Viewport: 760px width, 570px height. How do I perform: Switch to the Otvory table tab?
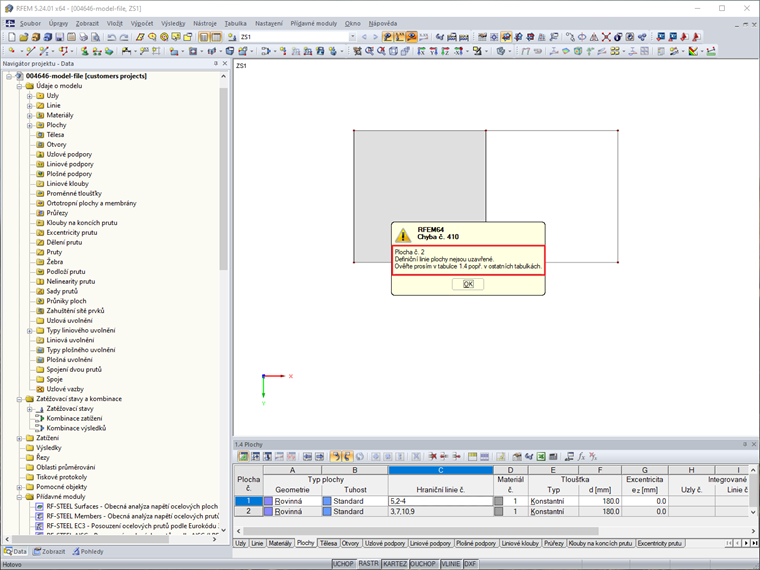coord(350,543)
